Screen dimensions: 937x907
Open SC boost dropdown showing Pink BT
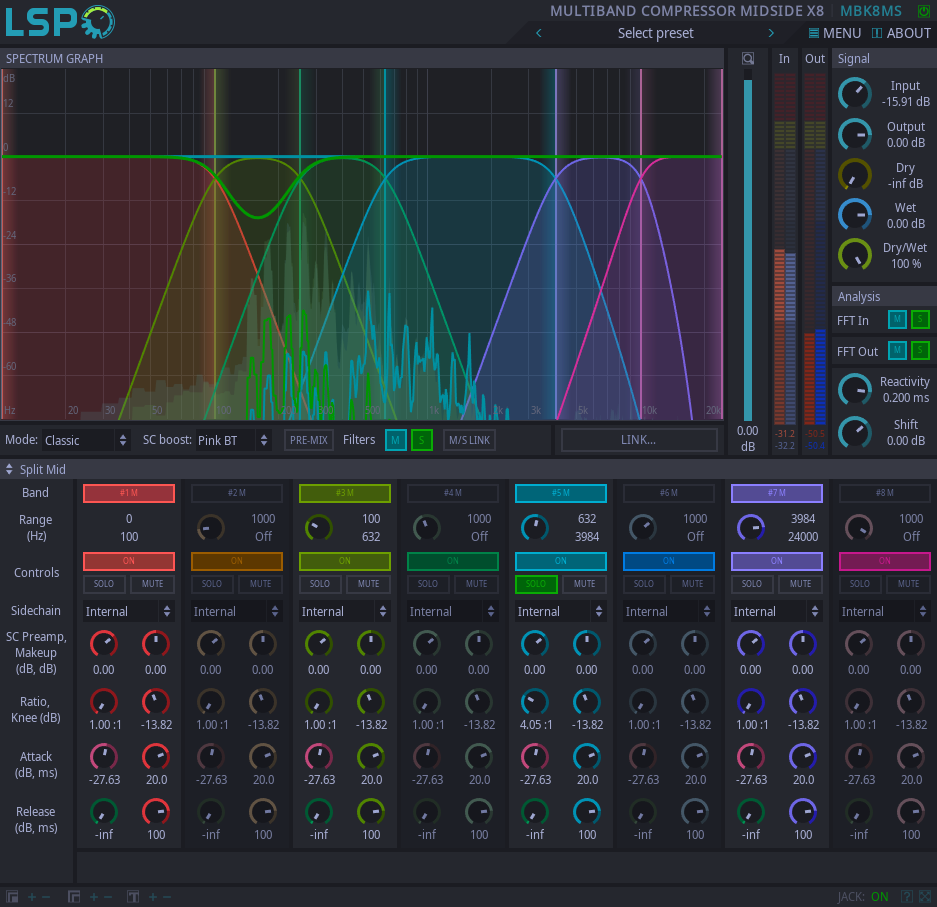pyautogui.click(x=232, y=440)
